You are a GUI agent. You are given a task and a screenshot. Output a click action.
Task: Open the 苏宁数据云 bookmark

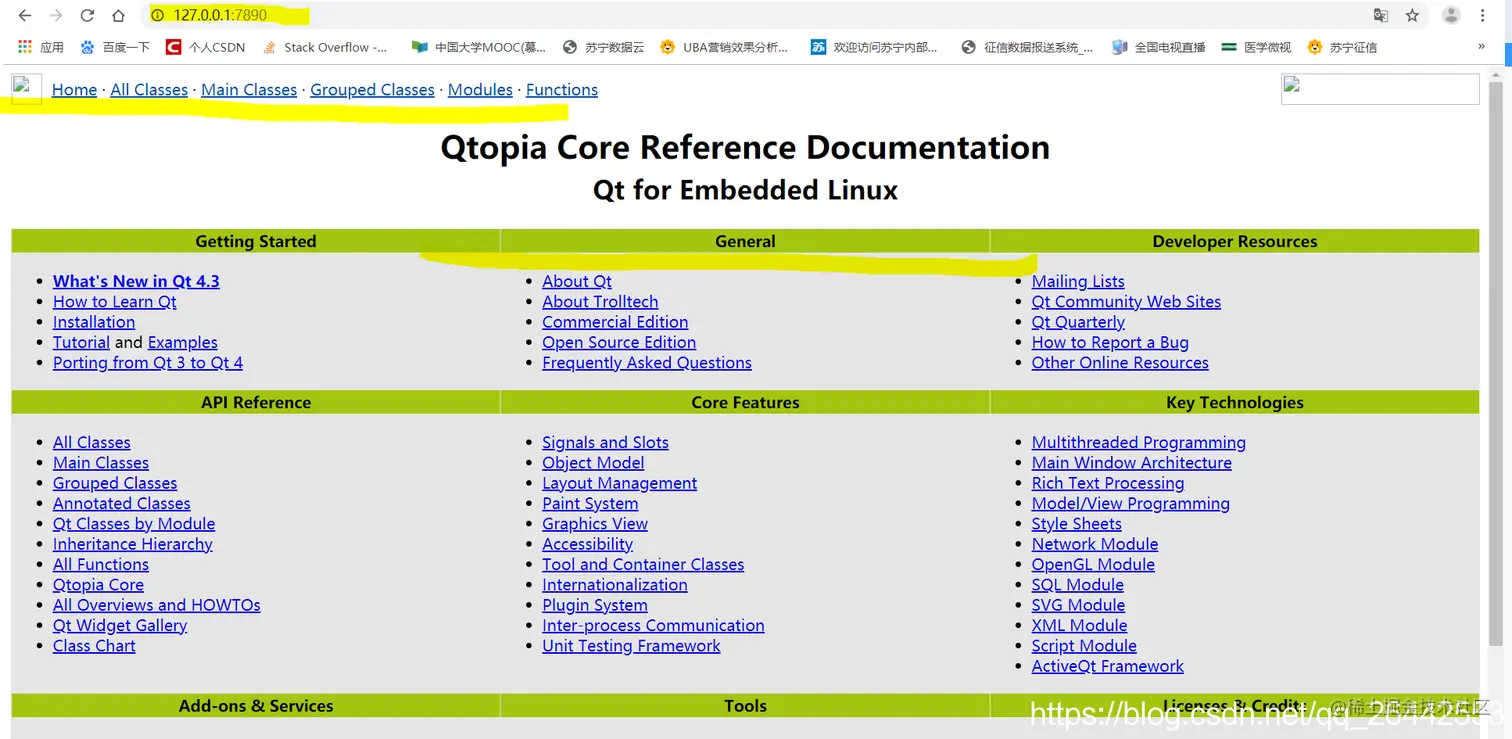coord(604,47)
